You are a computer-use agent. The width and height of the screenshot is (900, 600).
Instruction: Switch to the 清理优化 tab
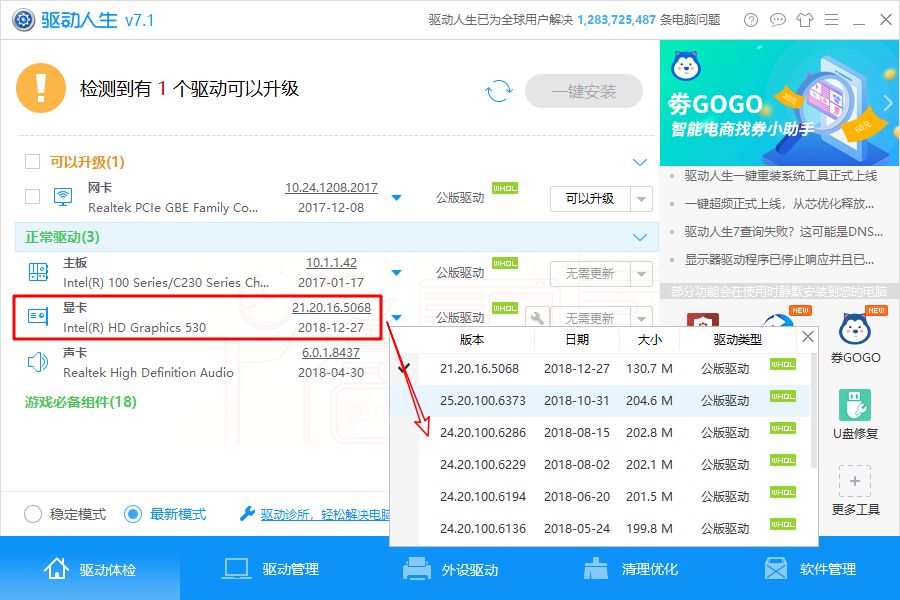pyautogui.click(x=630, y=569)
